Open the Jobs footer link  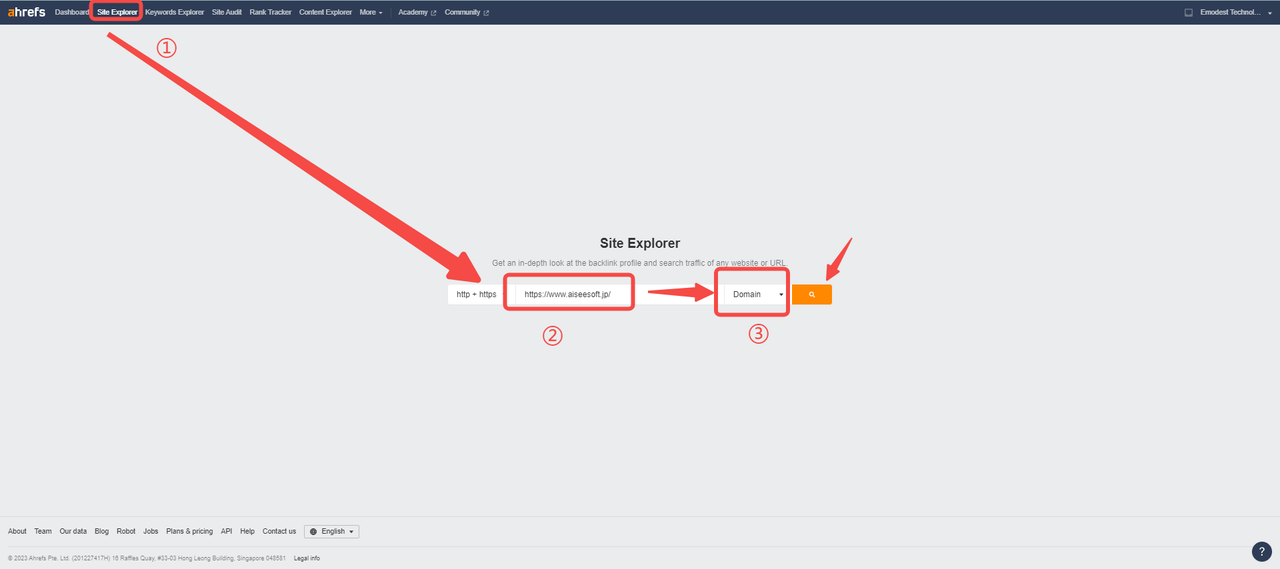(x=151, y=531)
